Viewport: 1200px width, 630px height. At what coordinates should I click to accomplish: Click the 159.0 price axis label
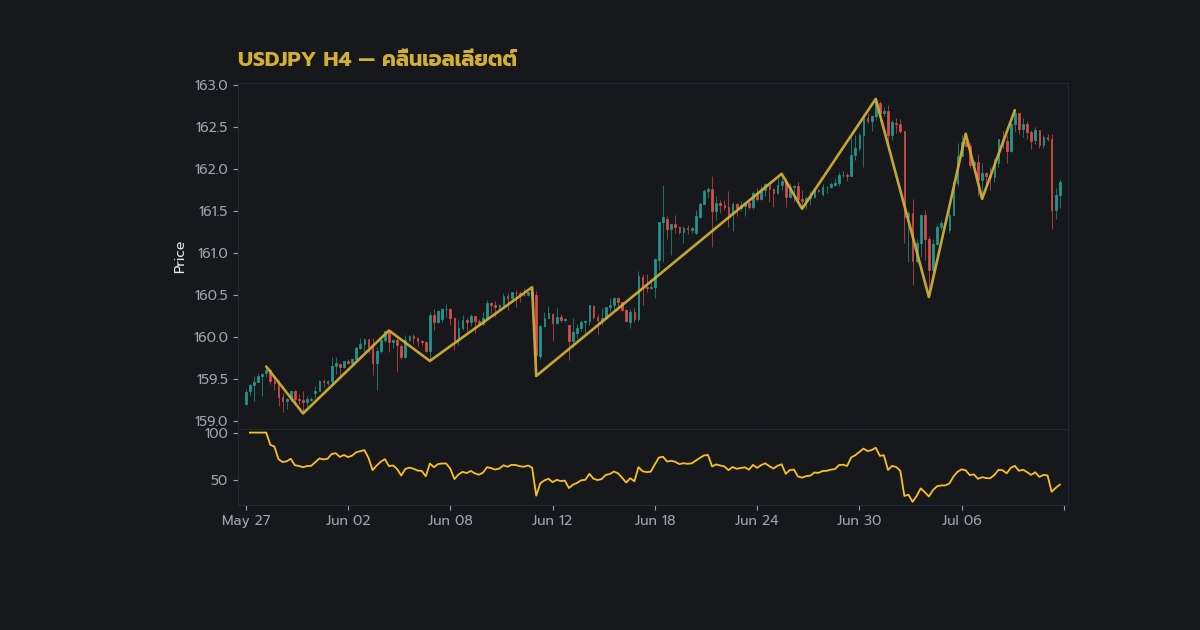211,421
